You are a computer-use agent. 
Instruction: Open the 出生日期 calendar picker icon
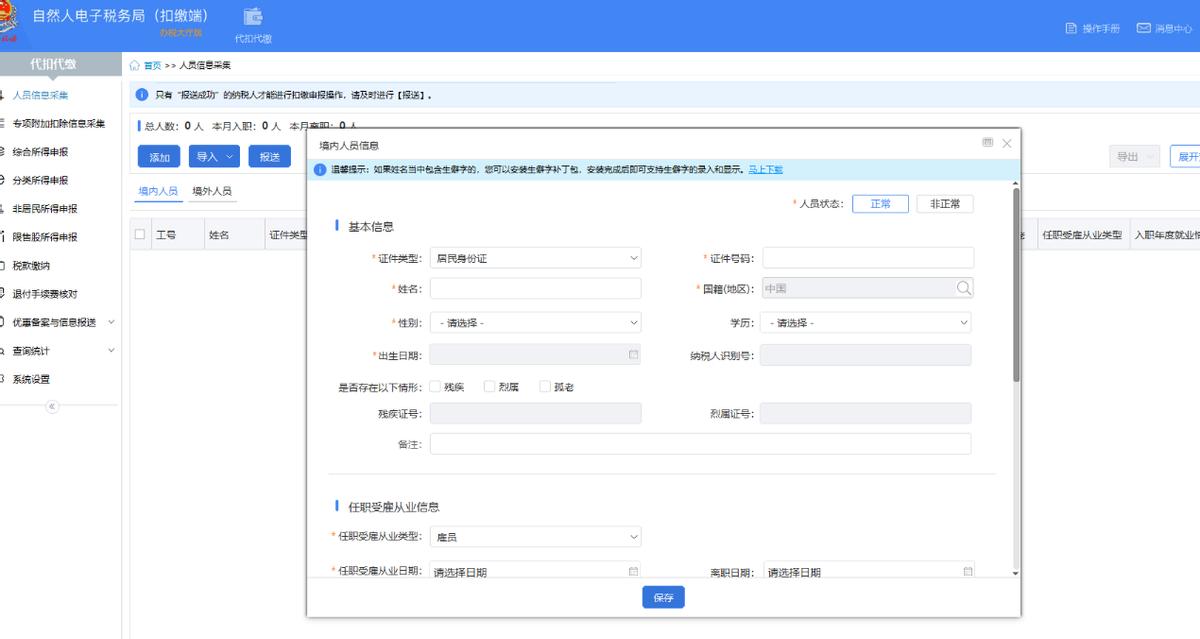click(633, 355)
